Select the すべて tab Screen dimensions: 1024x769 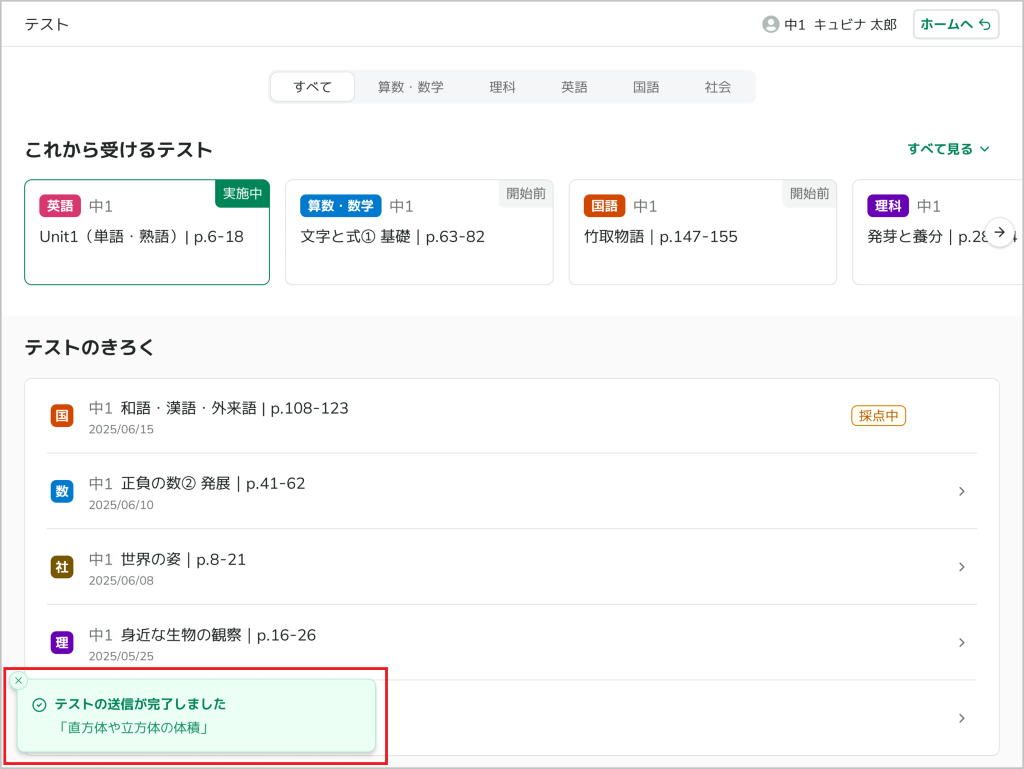coord(312,87)
